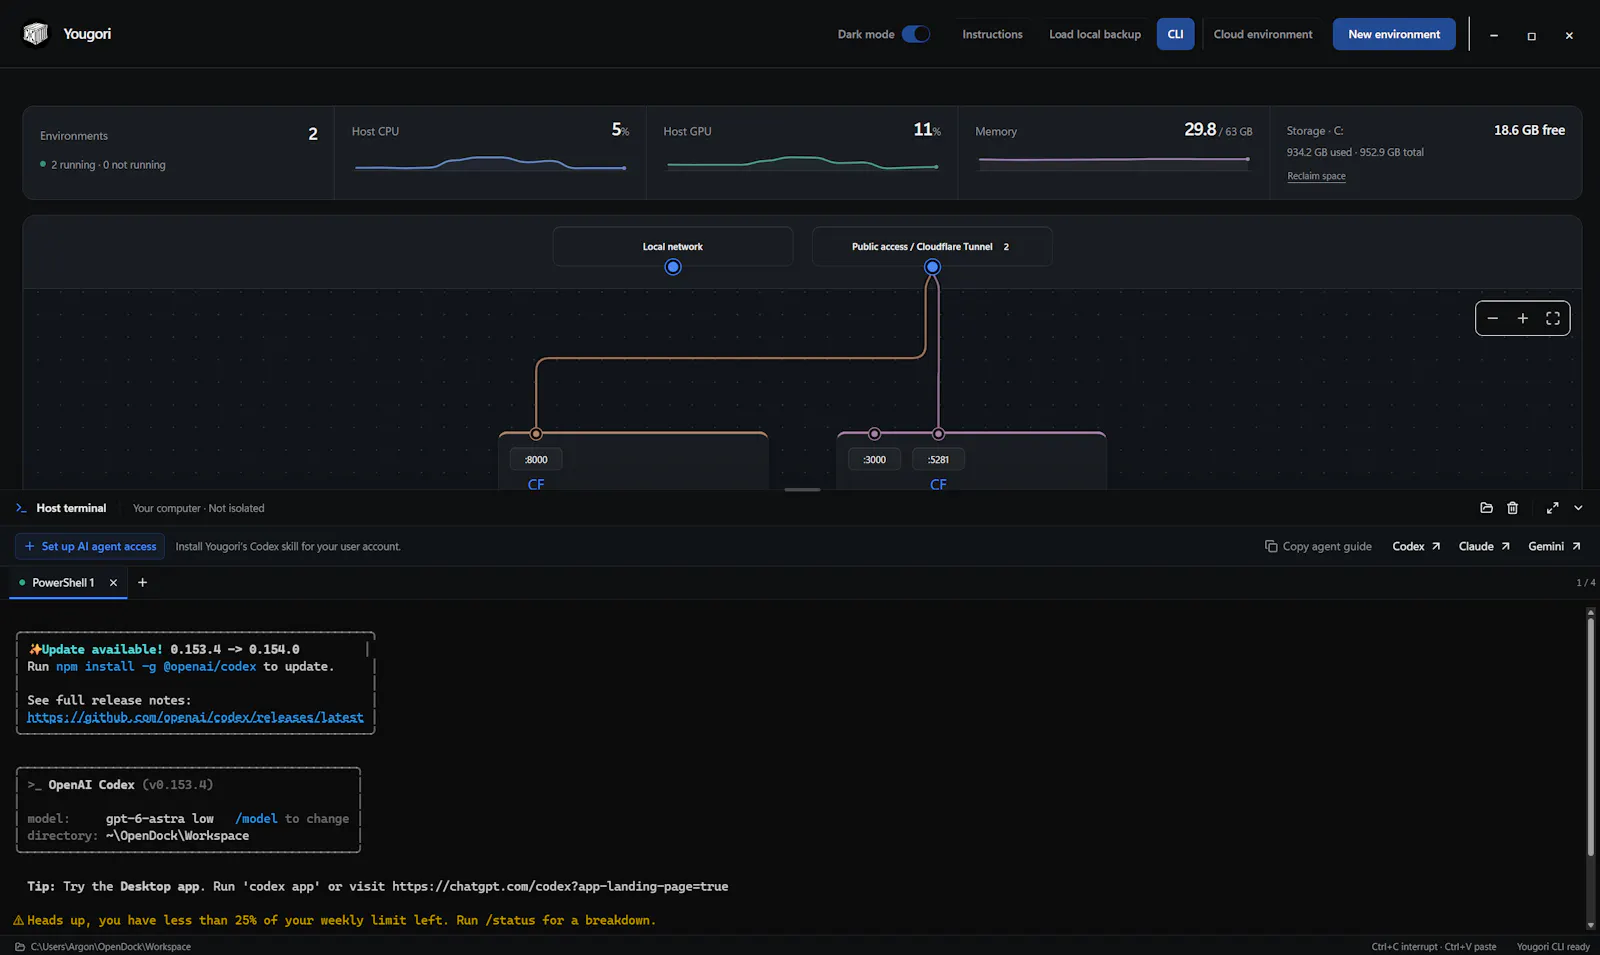Viewport: 1600px width, 955px height.
Task: Select the connector dot above port :5281
Action: pyautogui.click(x=938, y=434)
